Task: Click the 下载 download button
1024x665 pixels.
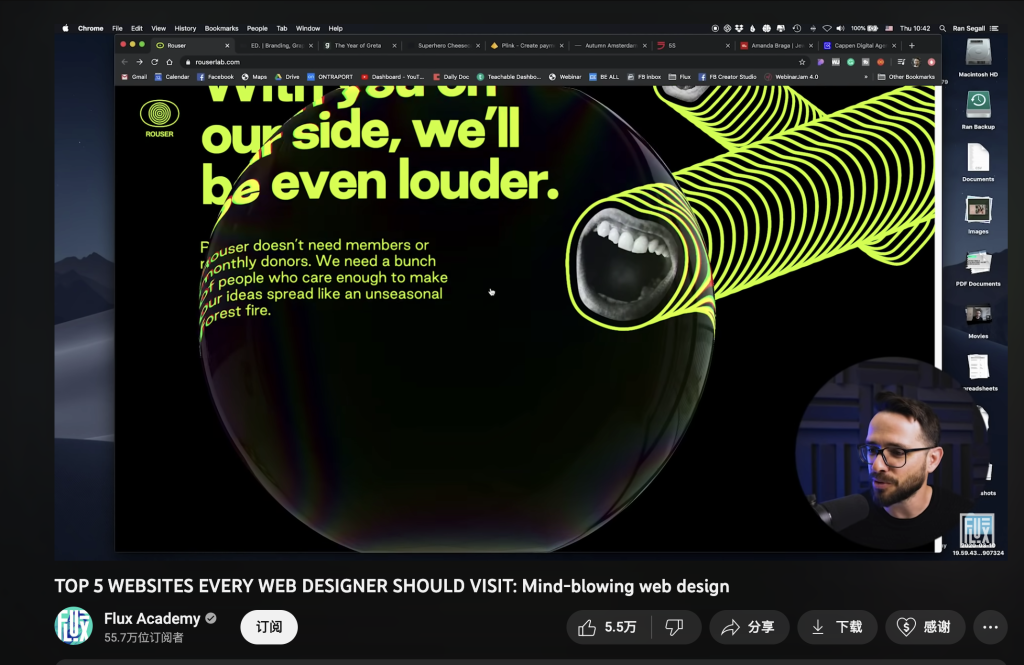Action: click(837, 627)
